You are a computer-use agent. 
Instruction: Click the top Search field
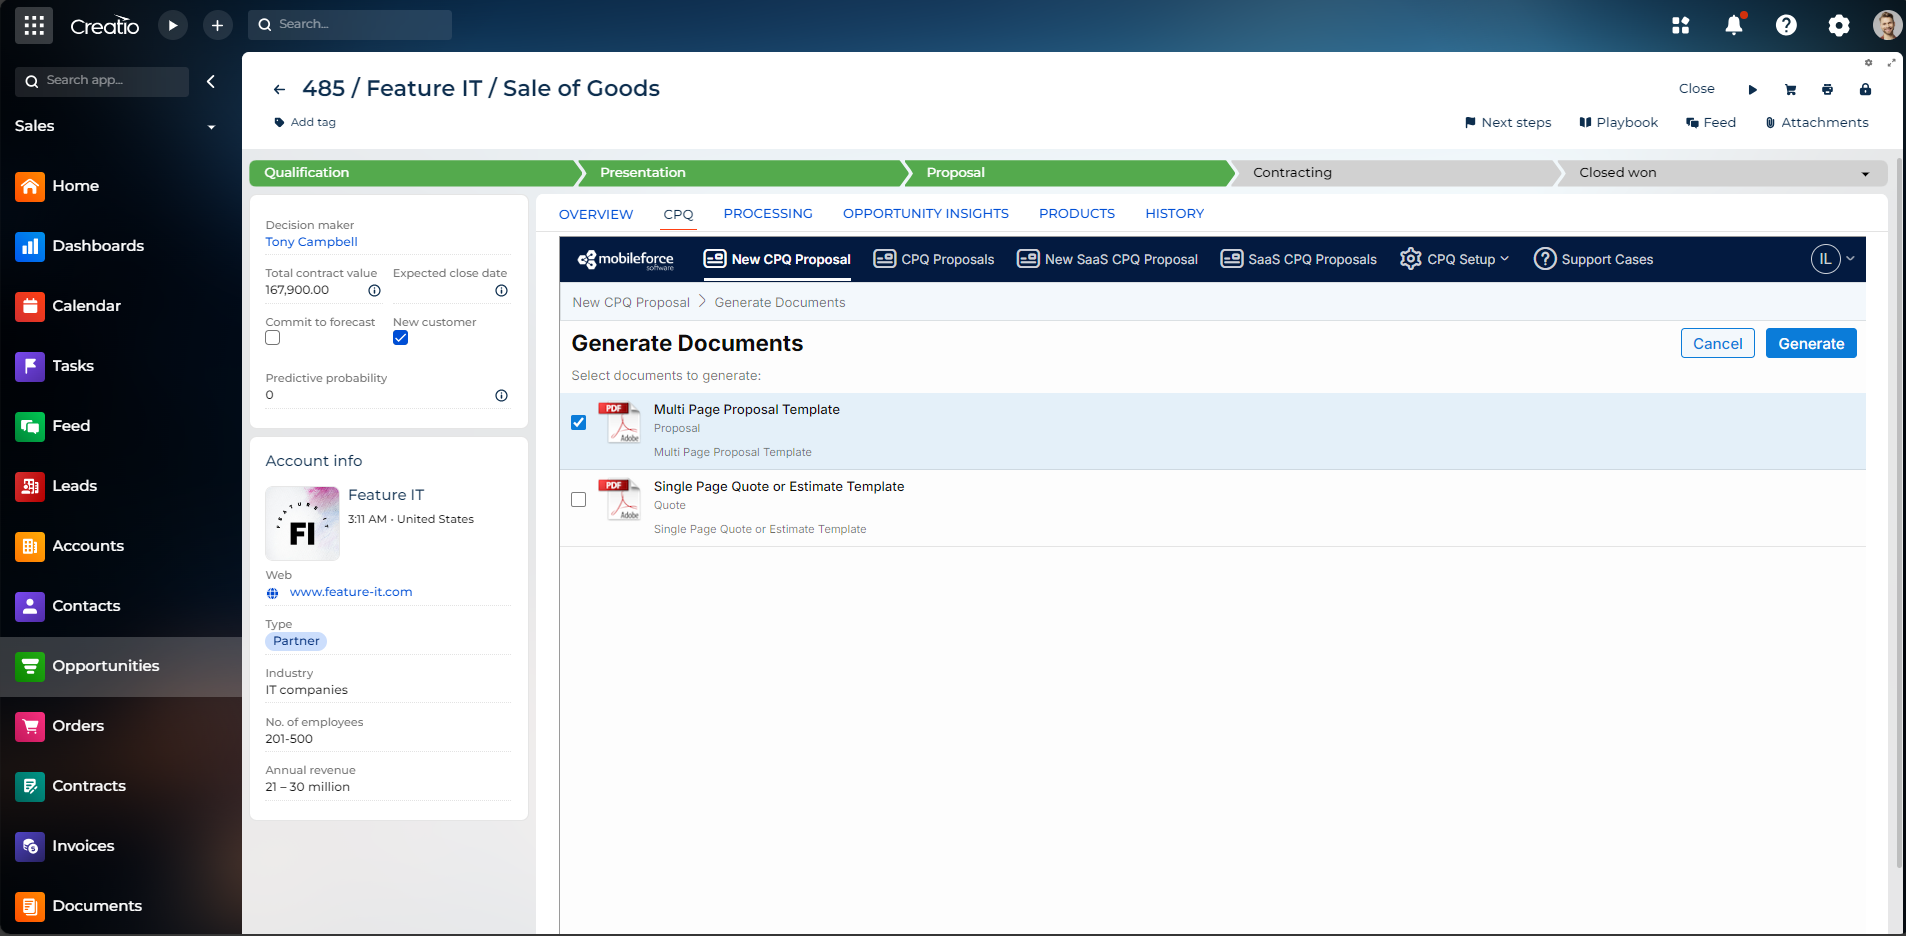350,25
